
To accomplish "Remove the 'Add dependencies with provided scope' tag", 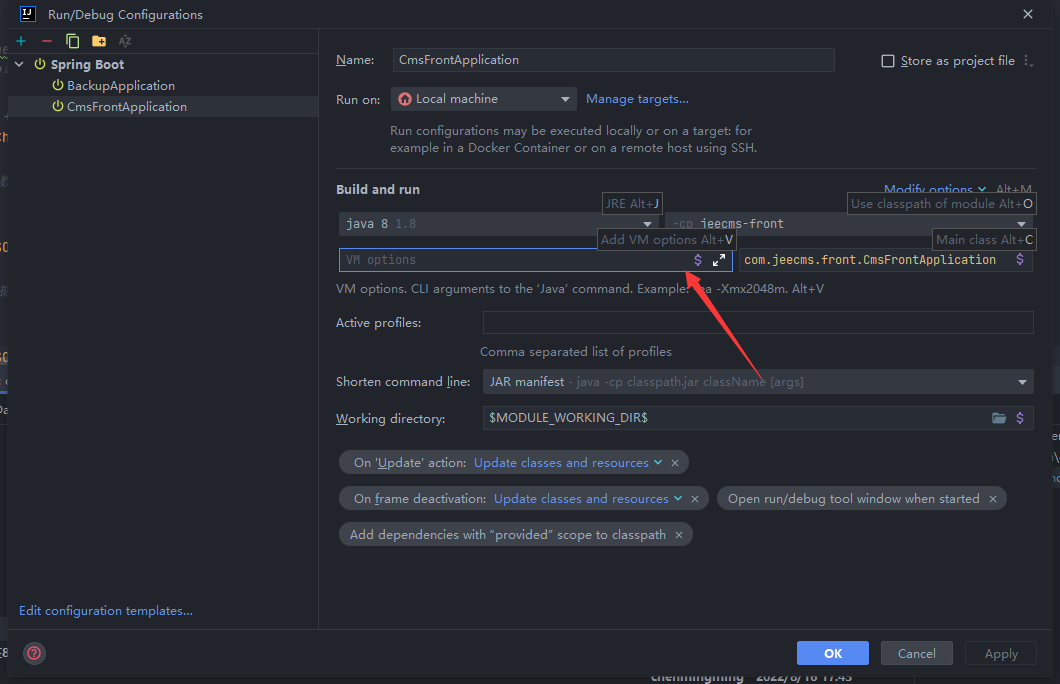I will tap(679, 535).
